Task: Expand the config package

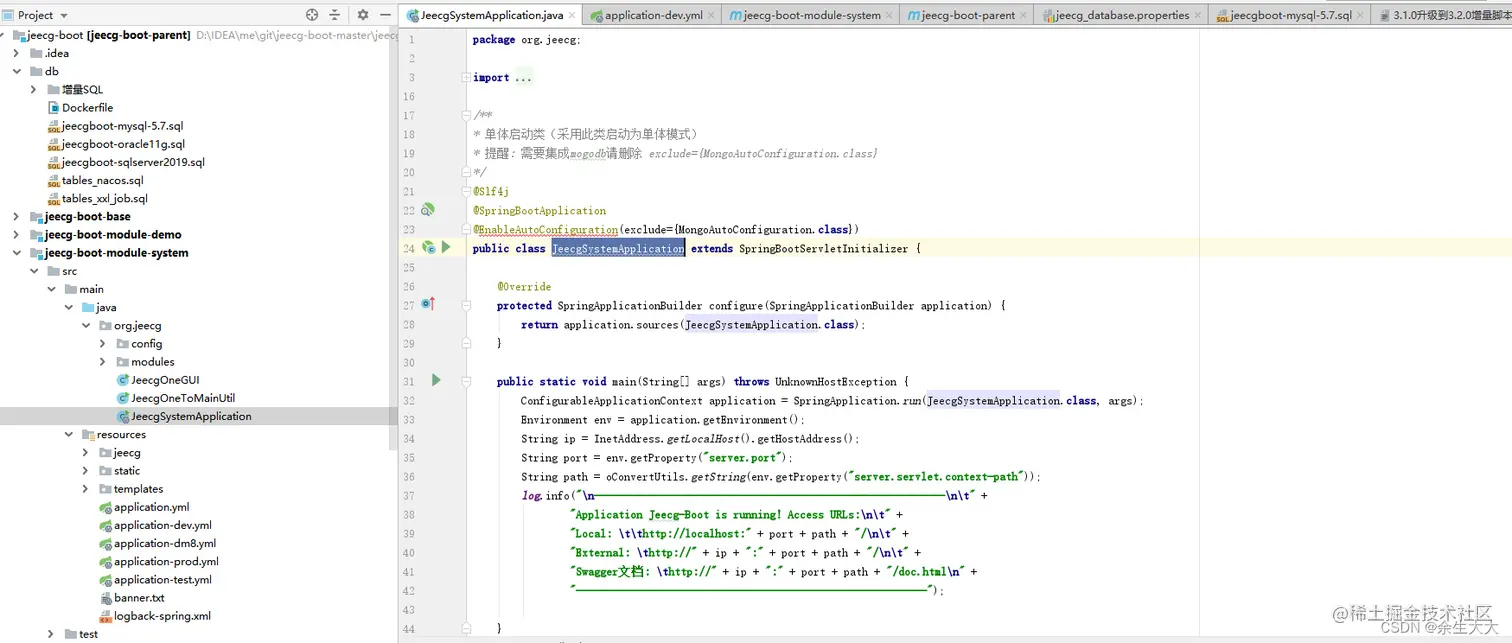Action: click(103, 343)
